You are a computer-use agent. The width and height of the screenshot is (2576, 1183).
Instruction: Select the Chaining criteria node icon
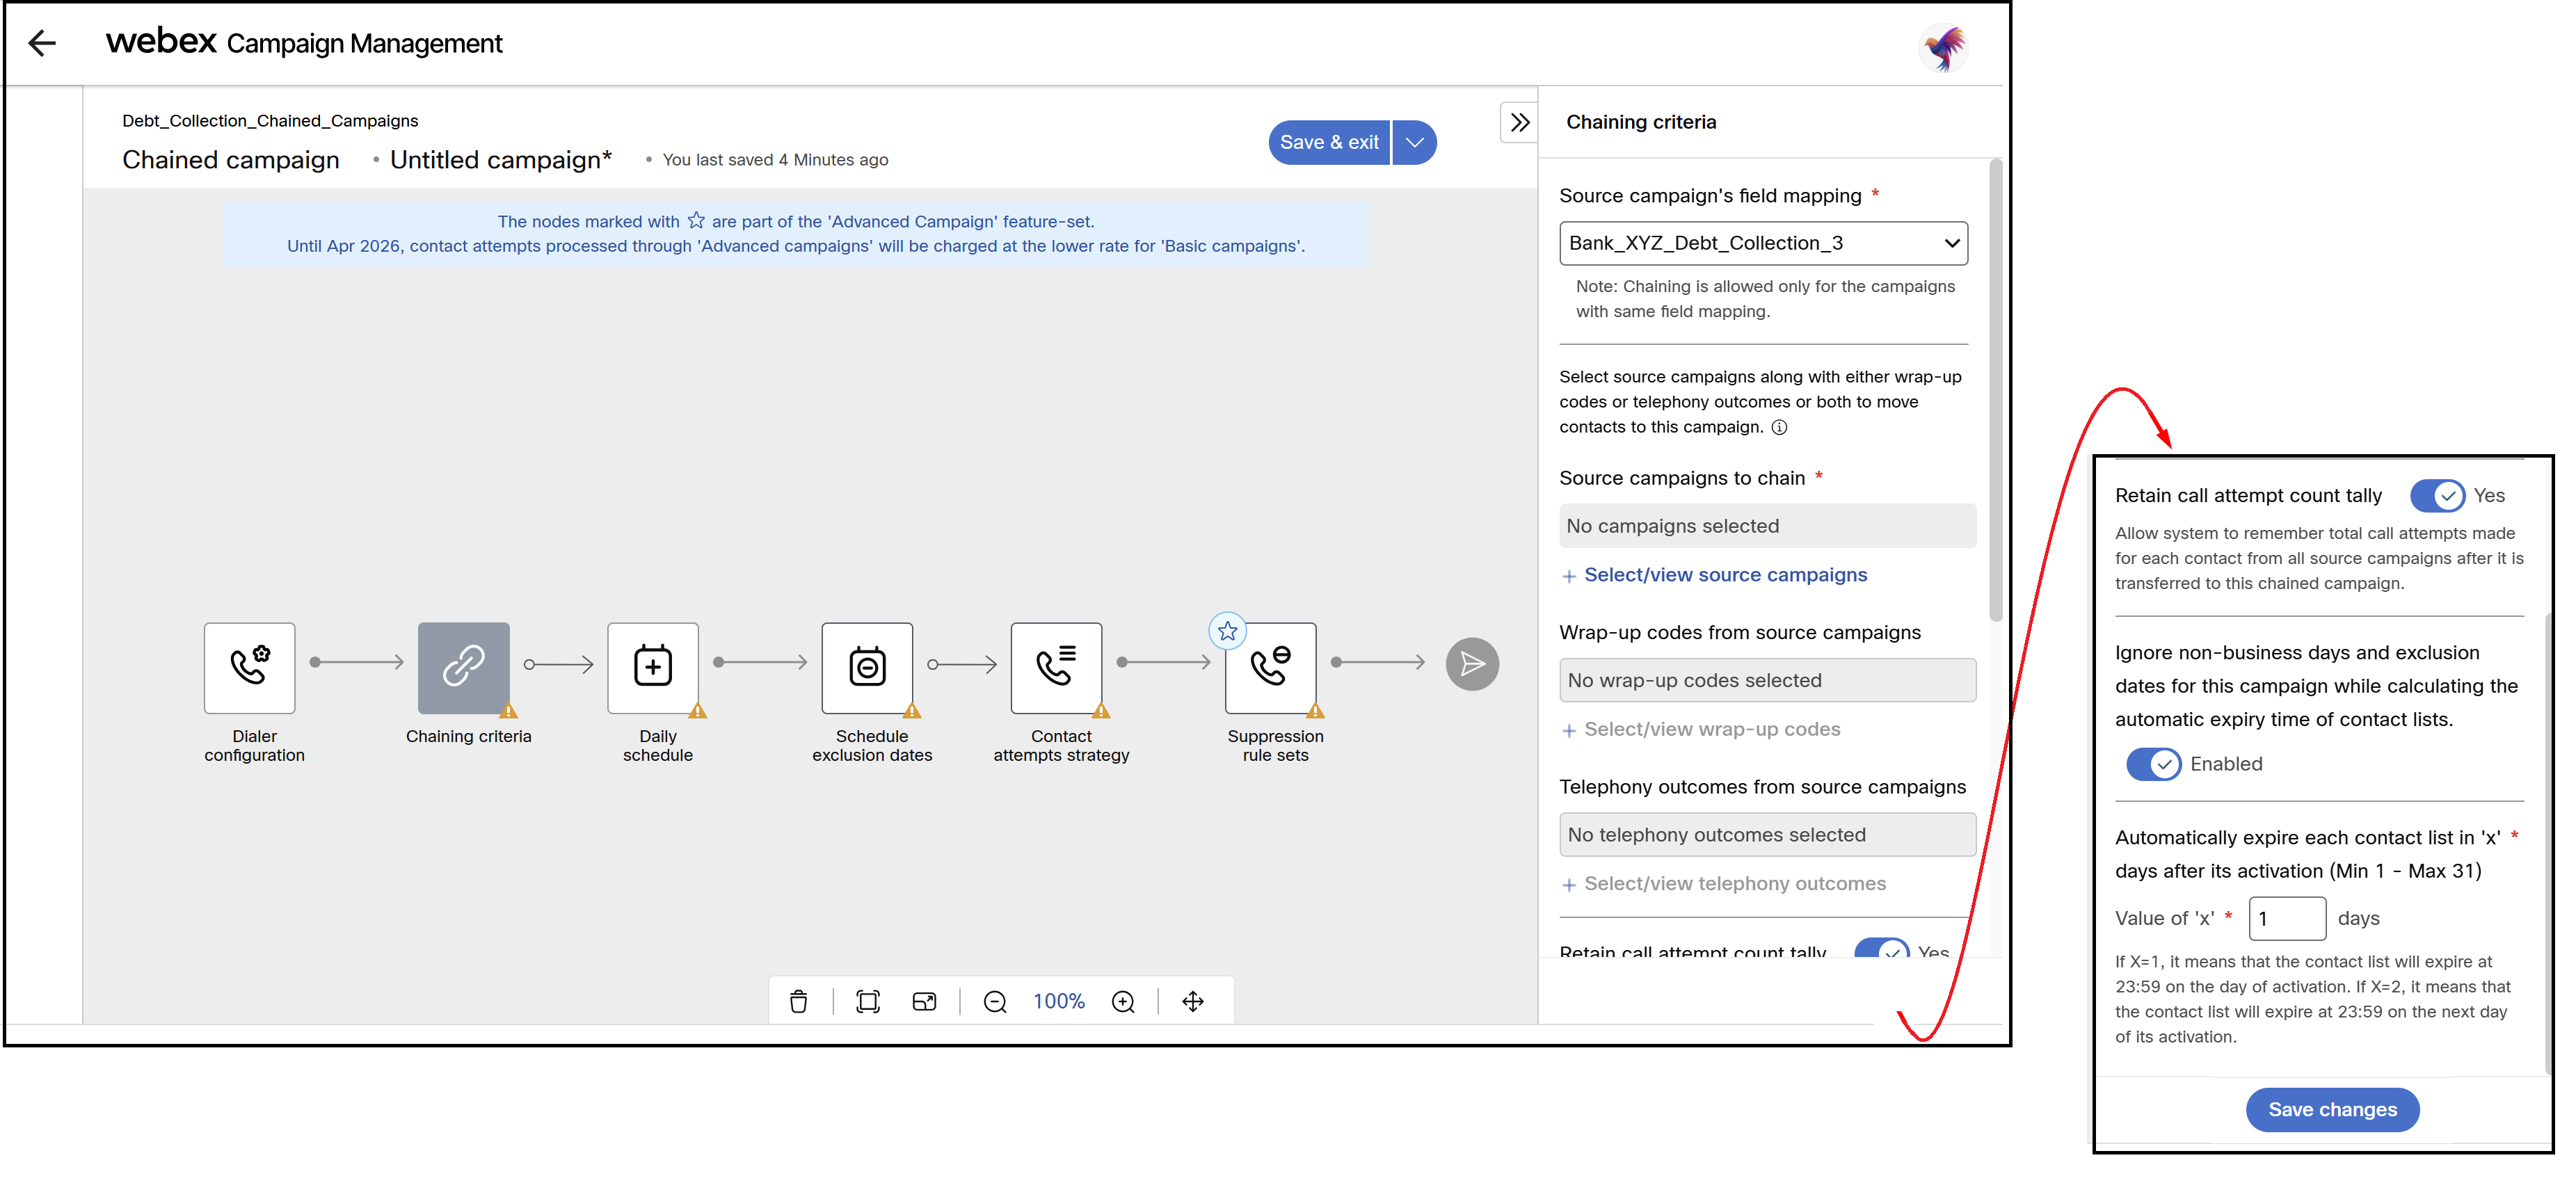point(463,667)
